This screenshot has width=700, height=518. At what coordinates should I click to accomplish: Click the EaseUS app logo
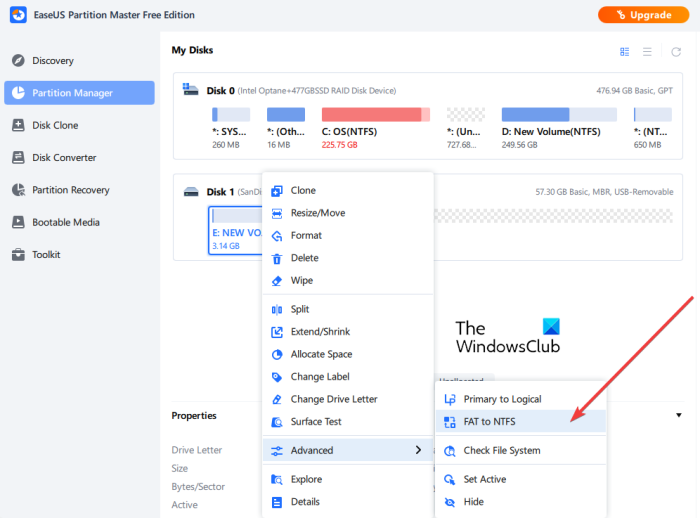(x=18, y=15)
